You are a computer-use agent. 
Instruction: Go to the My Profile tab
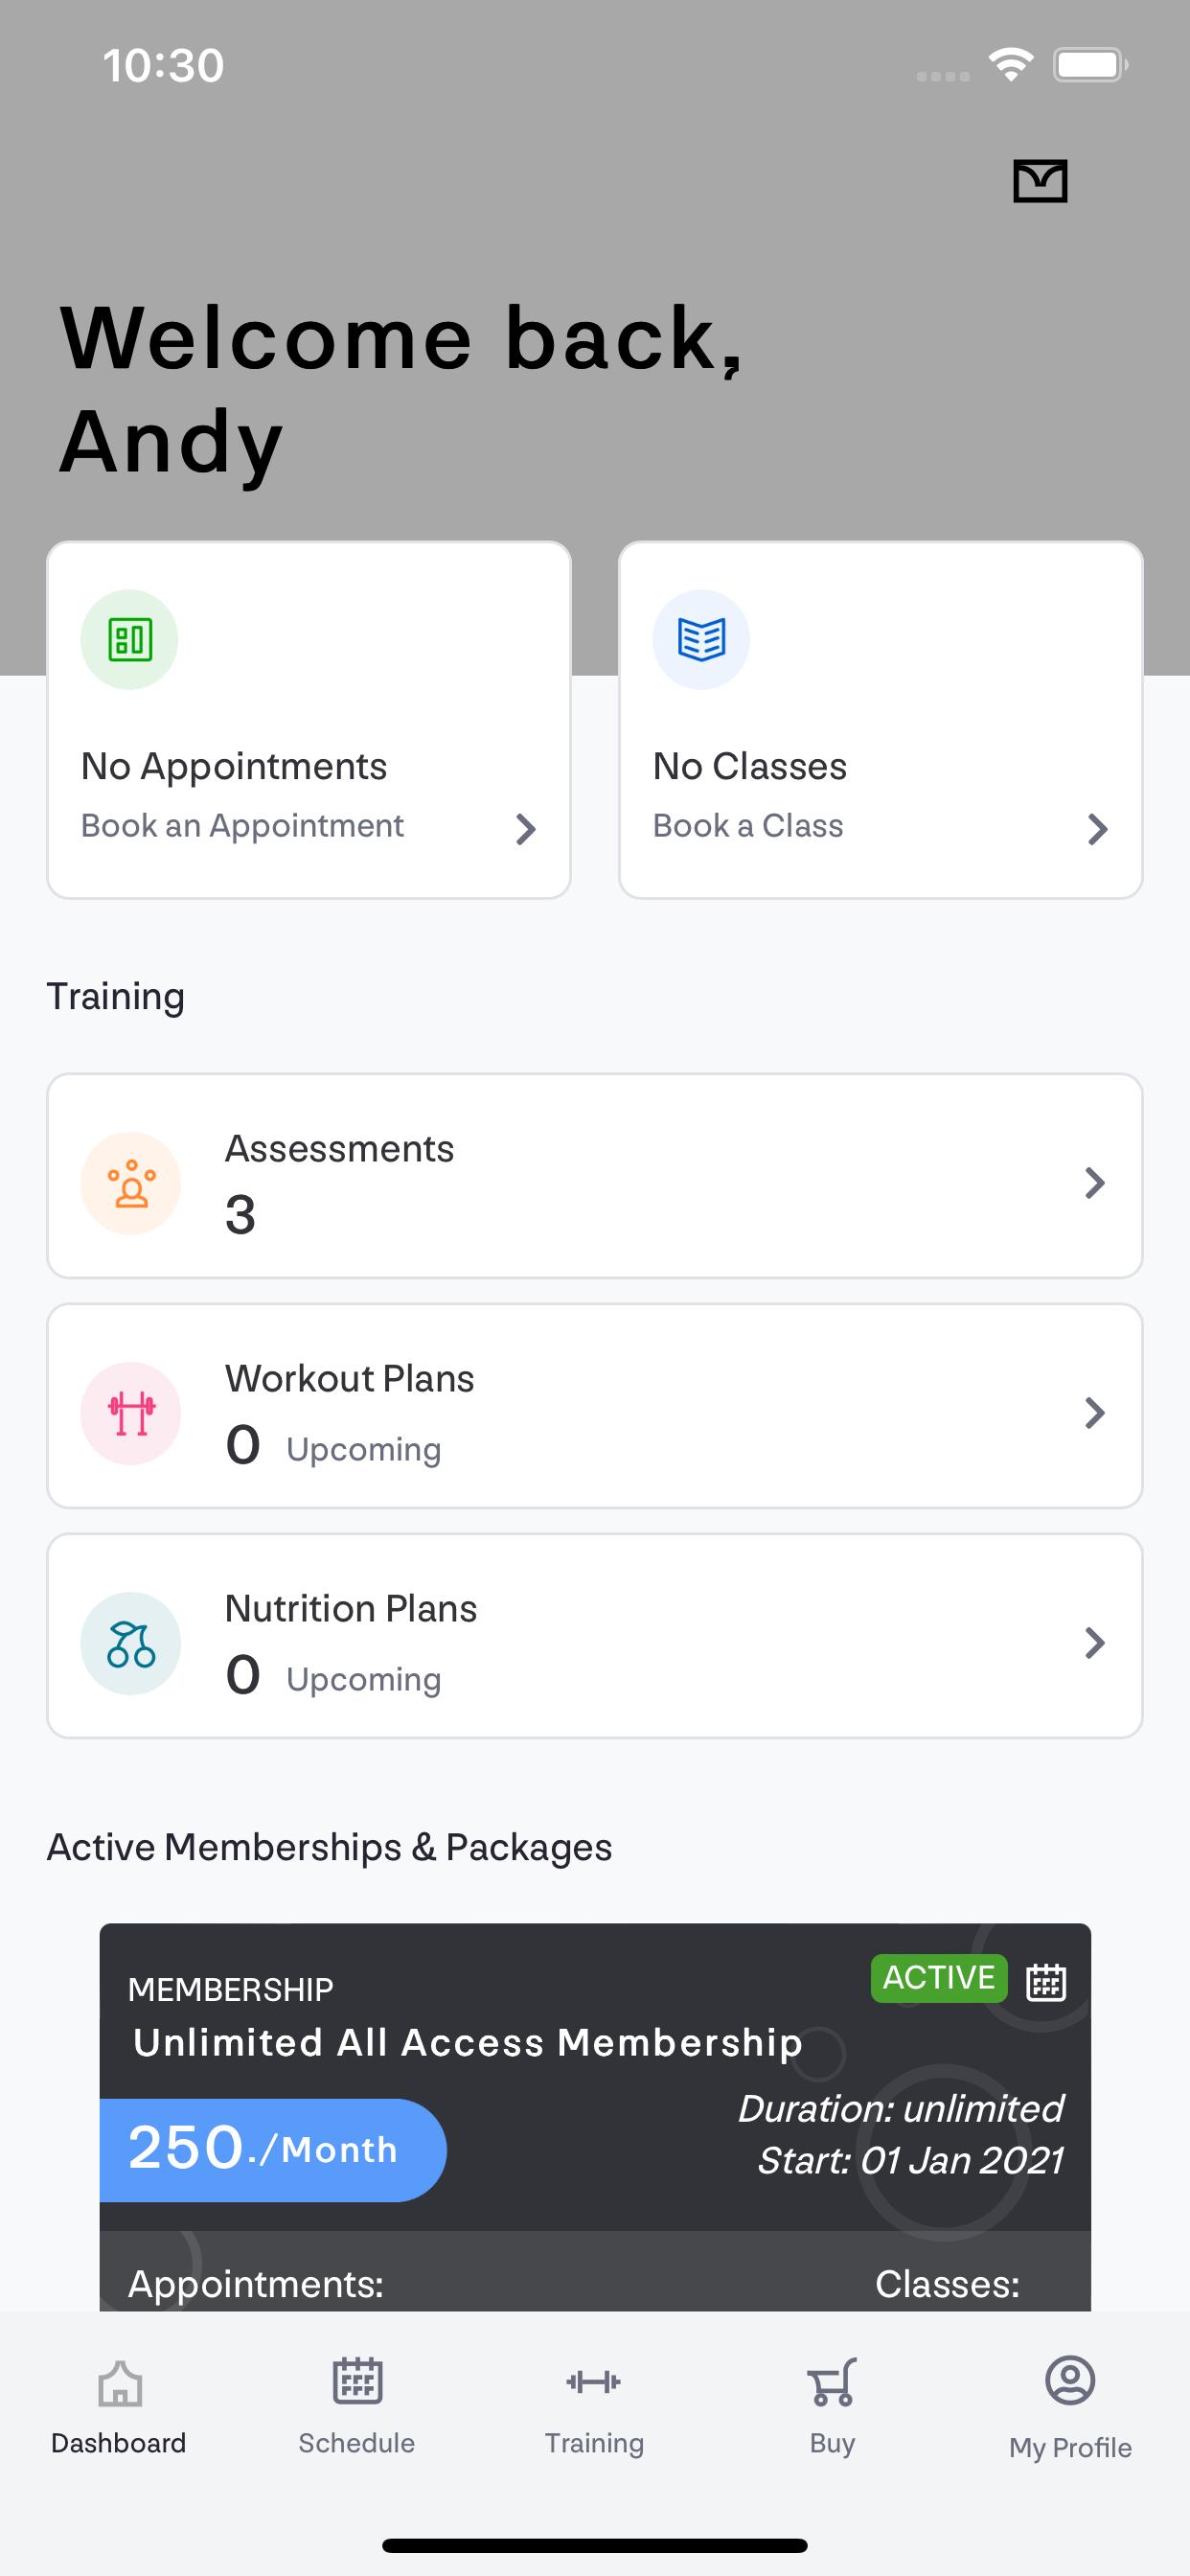pyautogui.click(x=1070, y=2406)
